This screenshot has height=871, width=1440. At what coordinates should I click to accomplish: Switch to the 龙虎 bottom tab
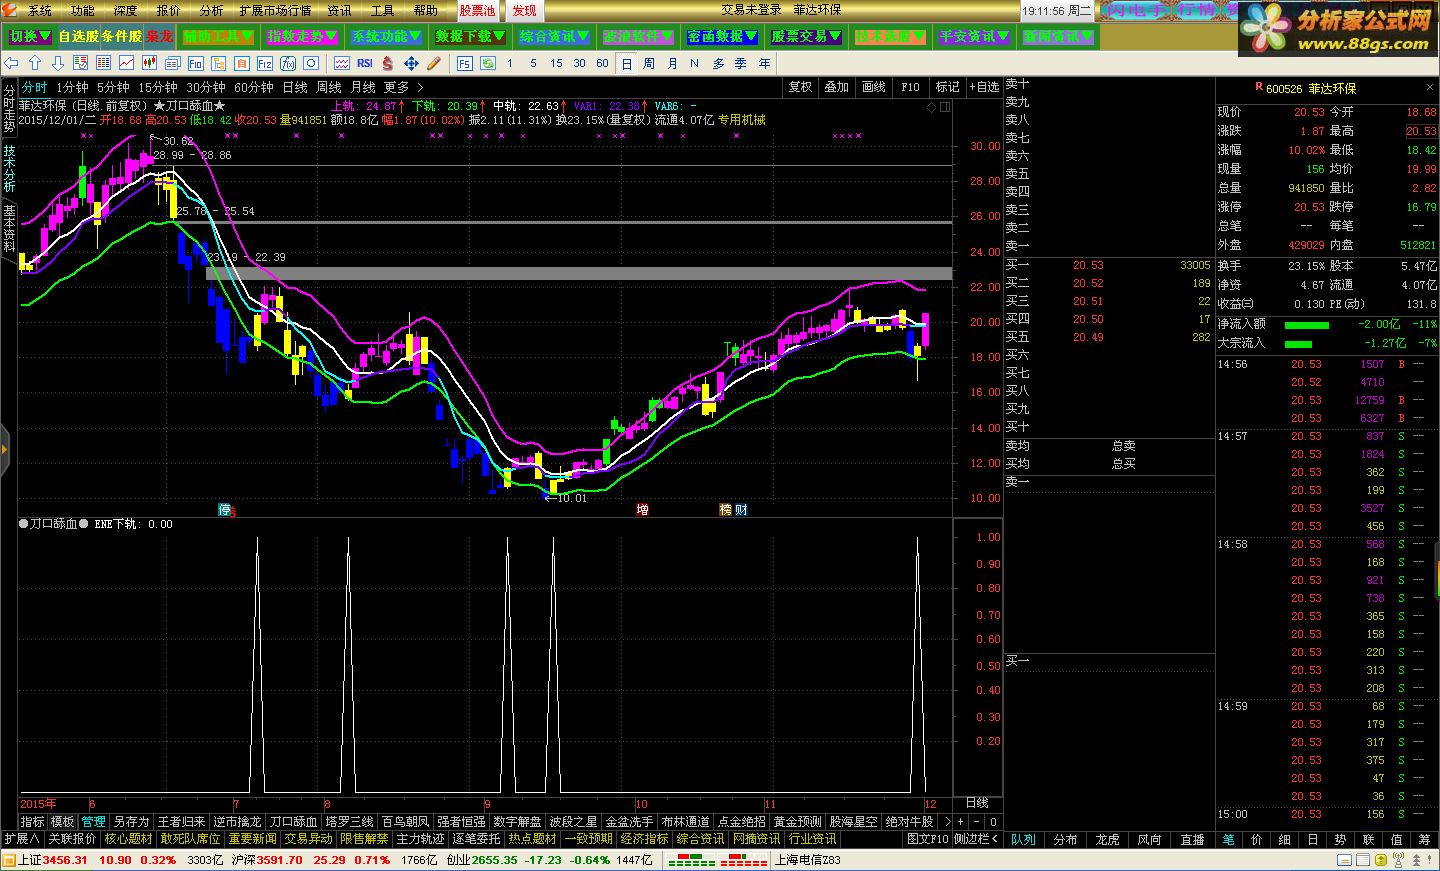pyautogui.click(x=1107, y=839)
